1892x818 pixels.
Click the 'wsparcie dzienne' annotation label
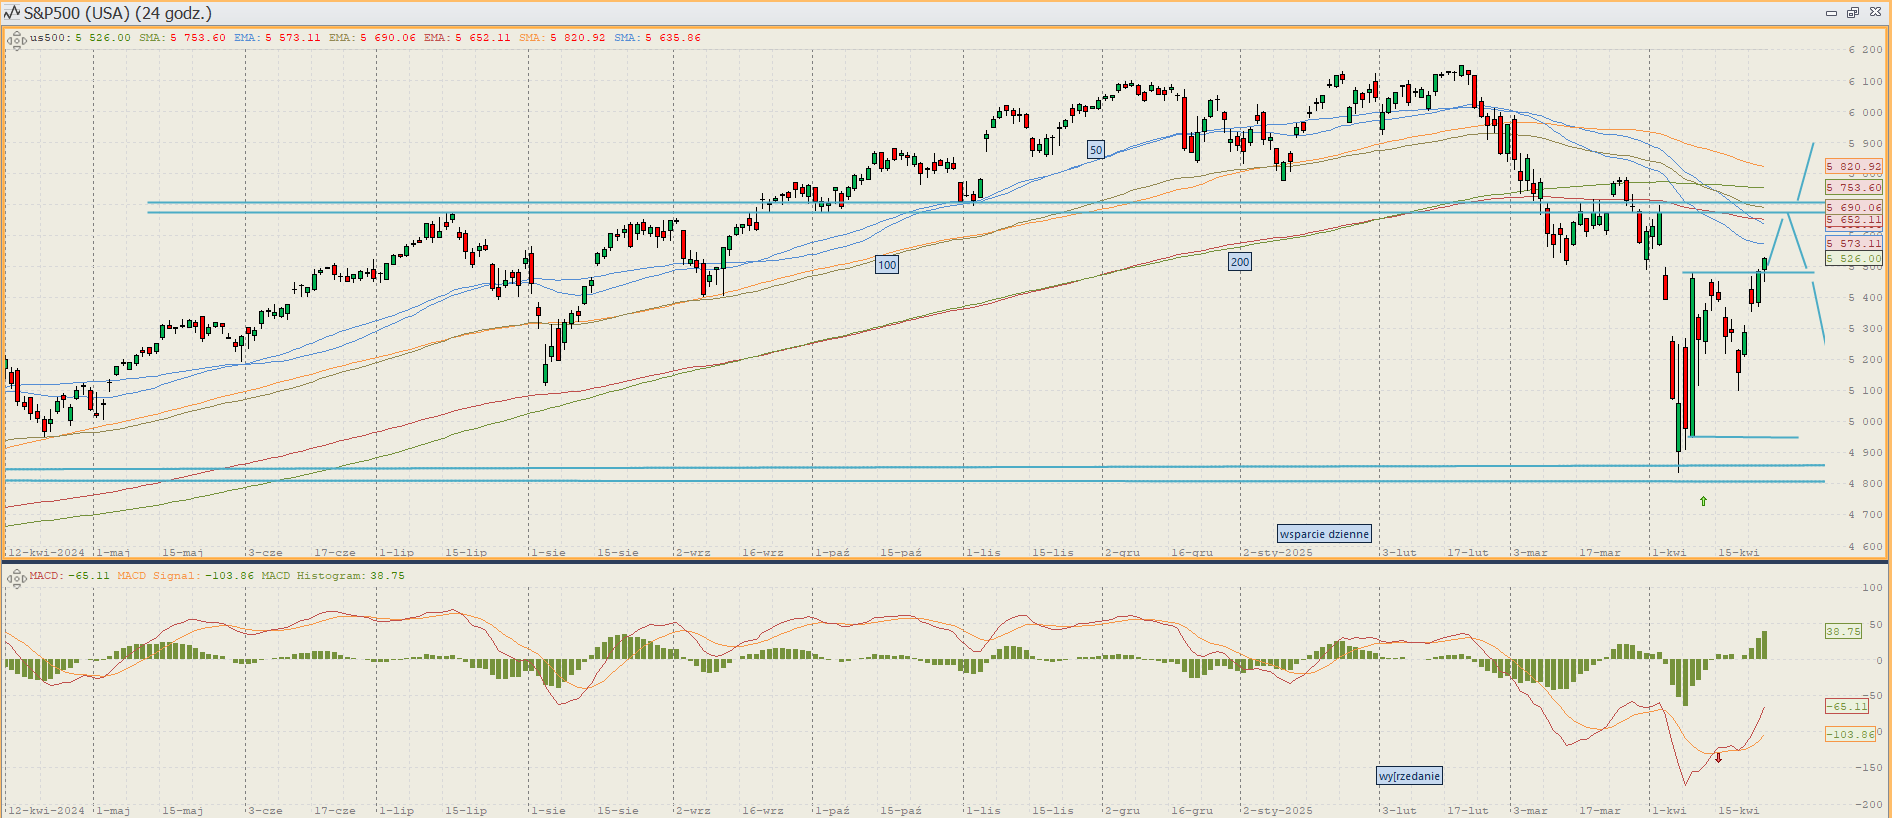tap(1324, 534)
